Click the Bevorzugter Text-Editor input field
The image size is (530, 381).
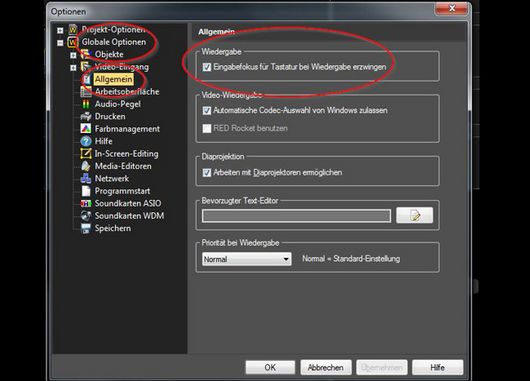pyautogui.click(x=296, y=216)
